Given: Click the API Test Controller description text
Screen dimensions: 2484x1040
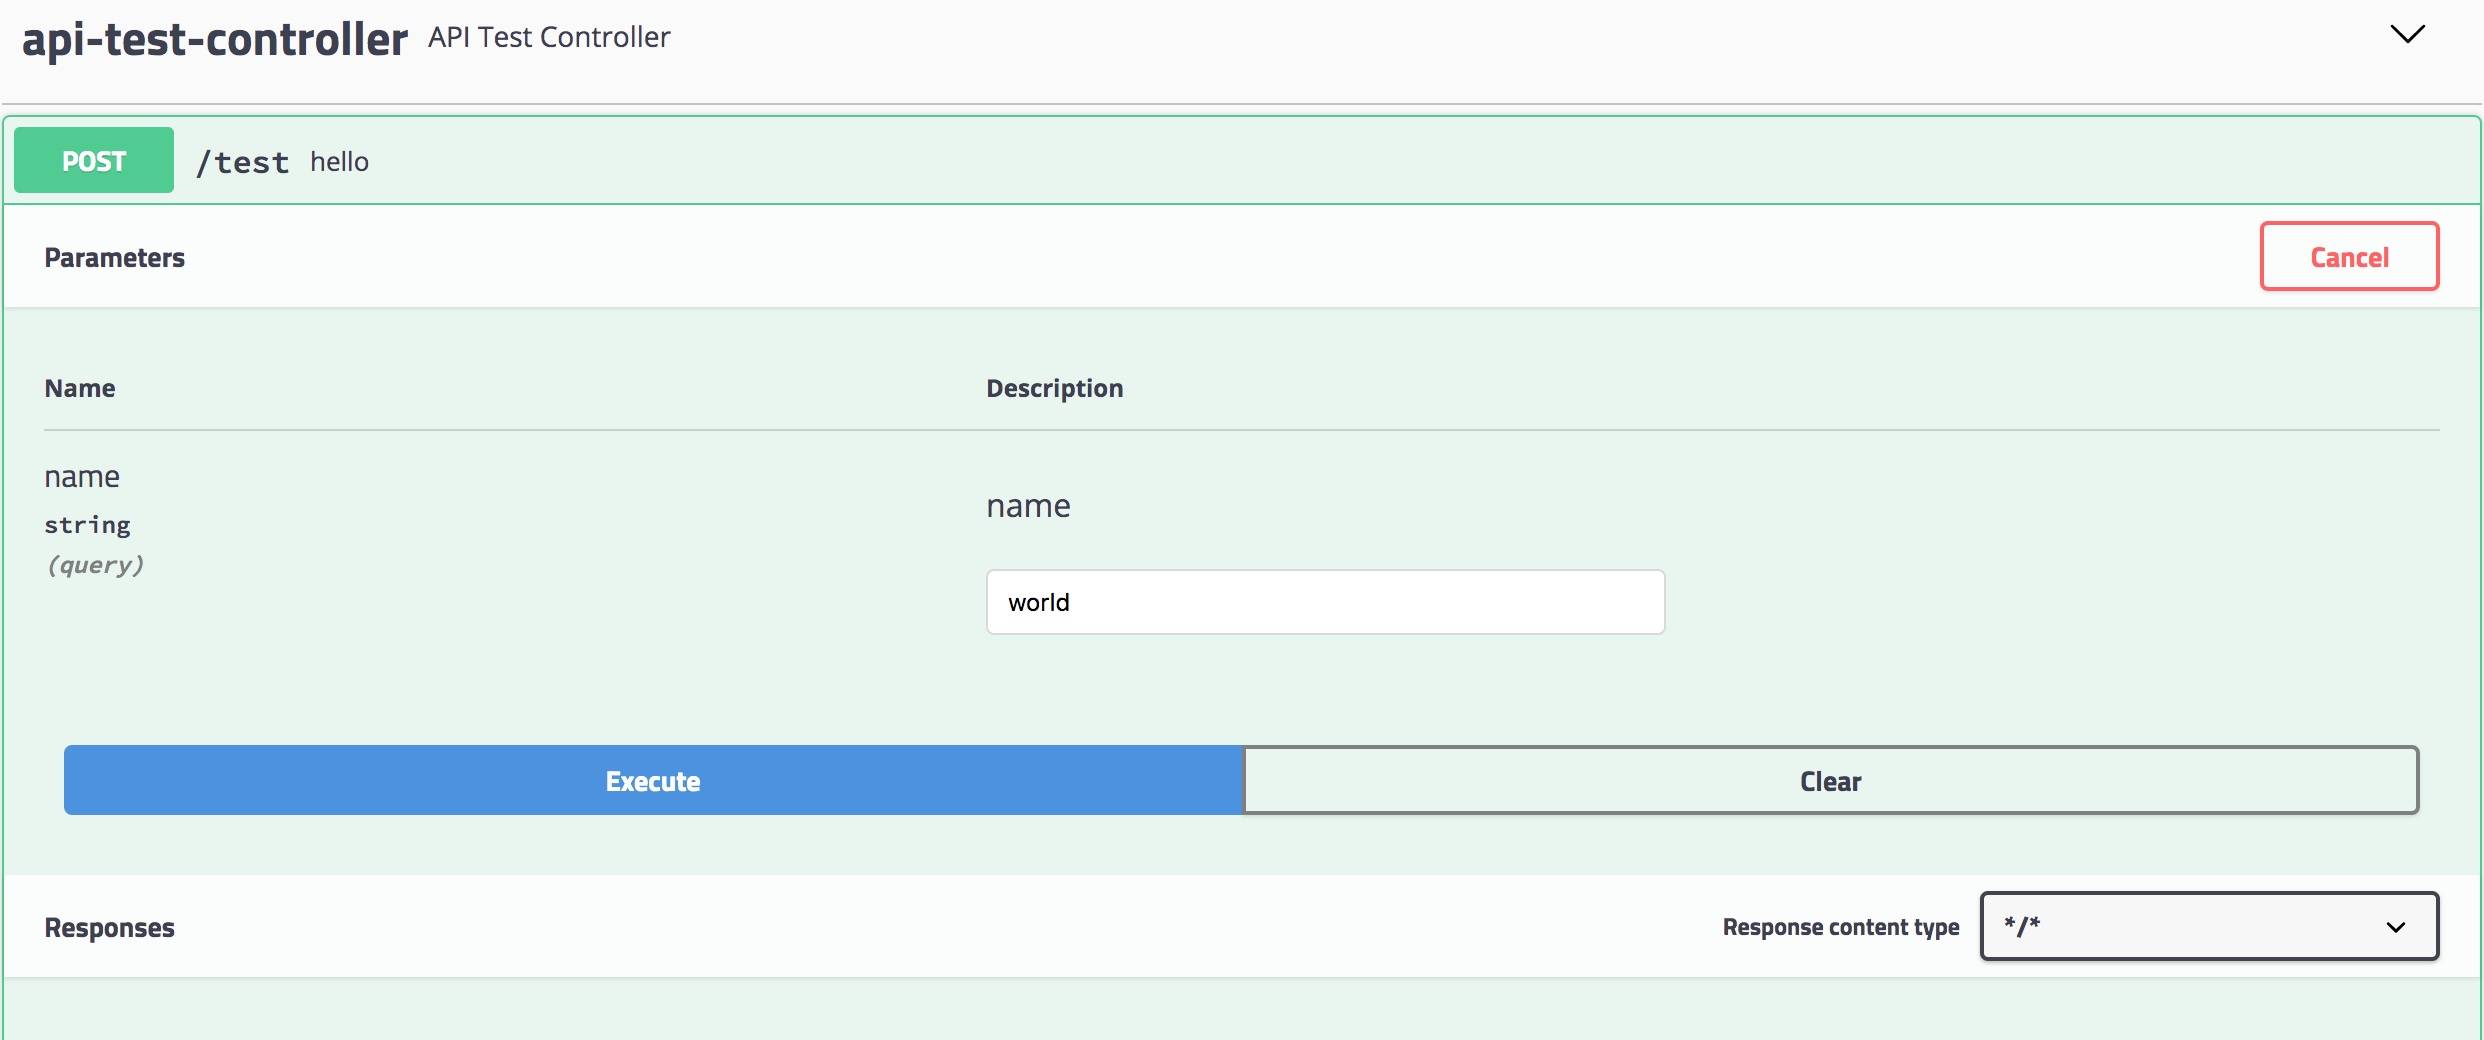Looking at the screenshot, I should coord(549,37).
